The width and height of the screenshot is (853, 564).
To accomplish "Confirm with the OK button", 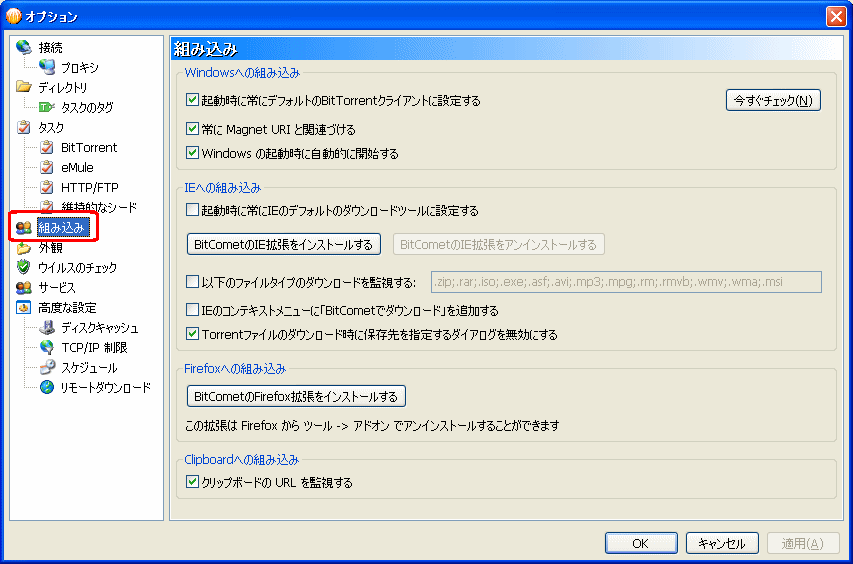I will click(641, 543).
